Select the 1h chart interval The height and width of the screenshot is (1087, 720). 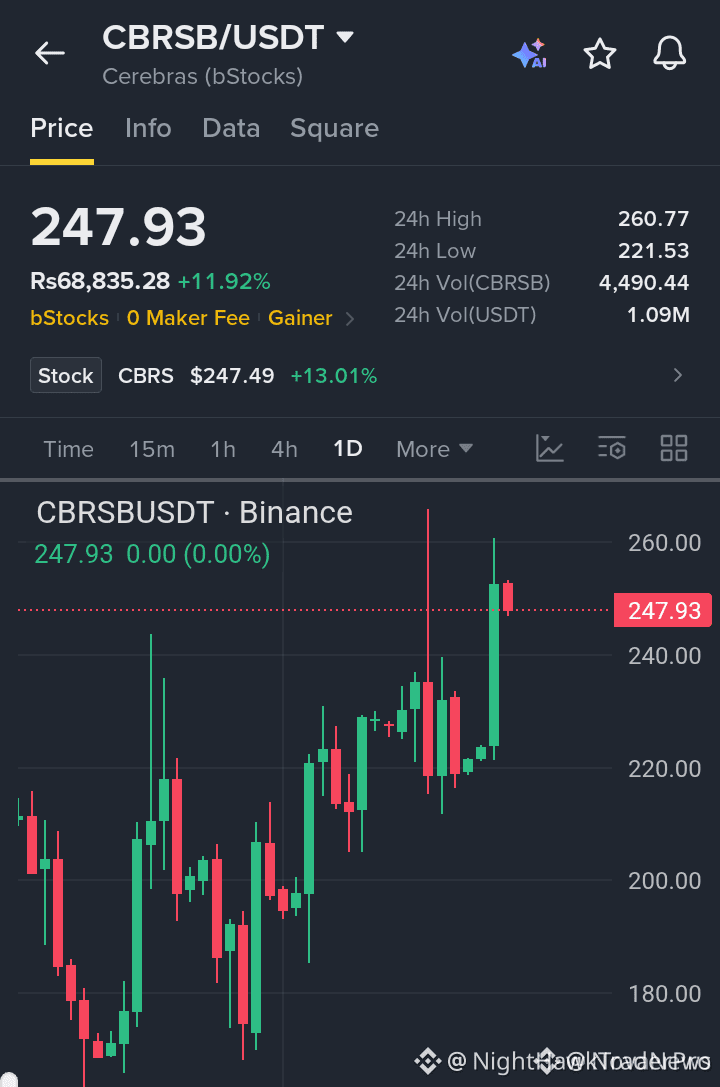(223, 449)
